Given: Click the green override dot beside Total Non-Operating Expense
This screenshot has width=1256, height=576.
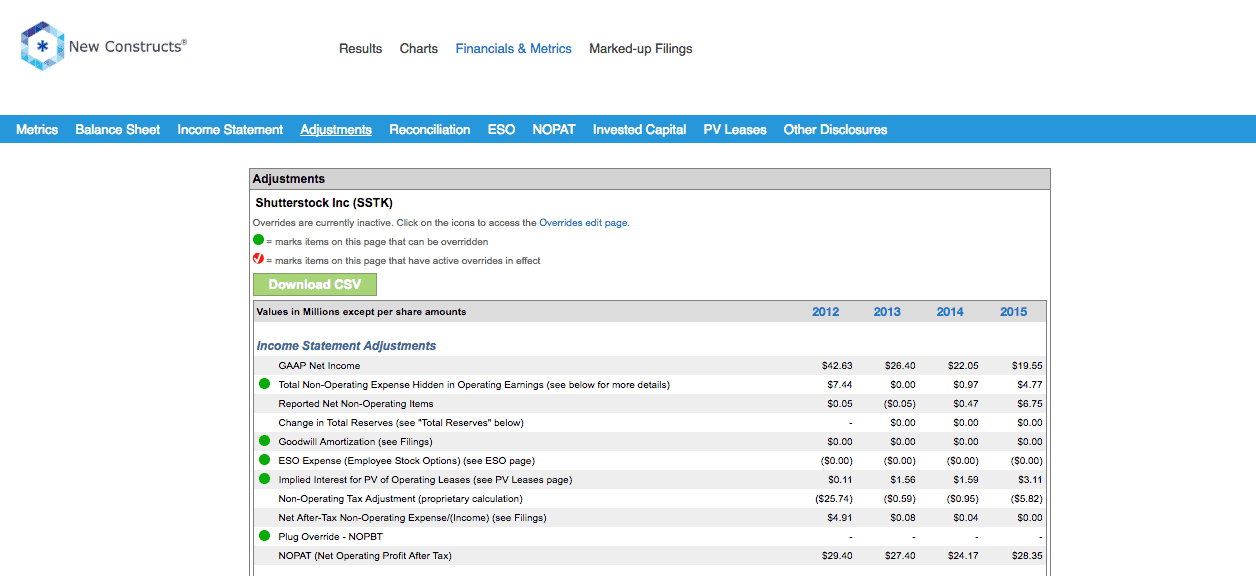Looking at the screenshot, I should [x=265, y=384].
